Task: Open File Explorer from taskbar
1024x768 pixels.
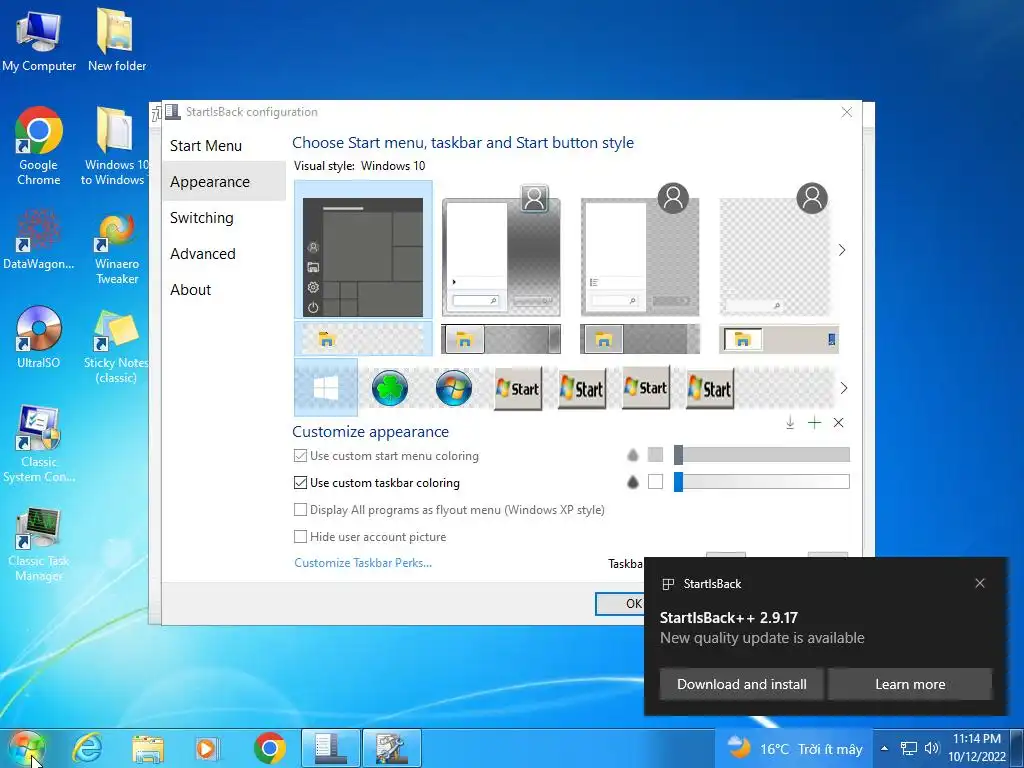Action: tap(148, 748)
